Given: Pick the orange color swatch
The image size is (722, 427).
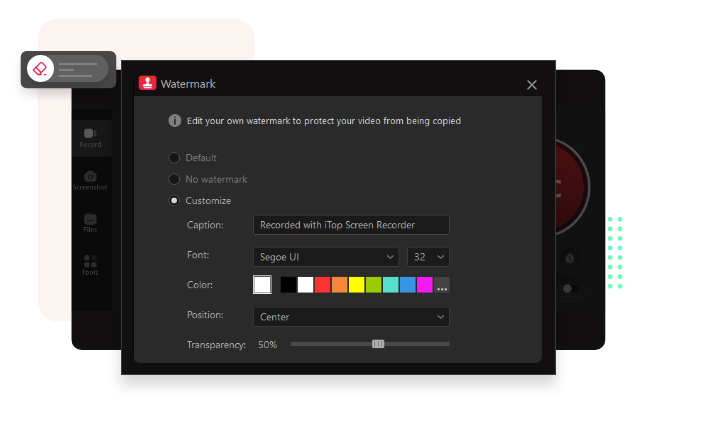Looking at the screenshot, I should tap(339, 285).
